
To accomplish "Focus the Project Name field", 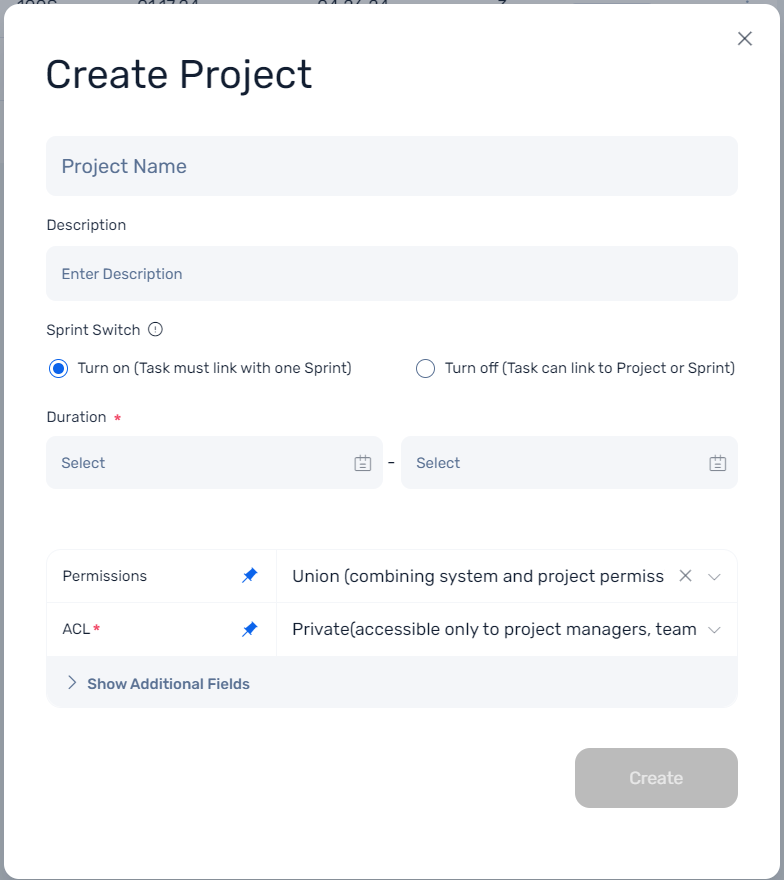I will click(392, 166).
